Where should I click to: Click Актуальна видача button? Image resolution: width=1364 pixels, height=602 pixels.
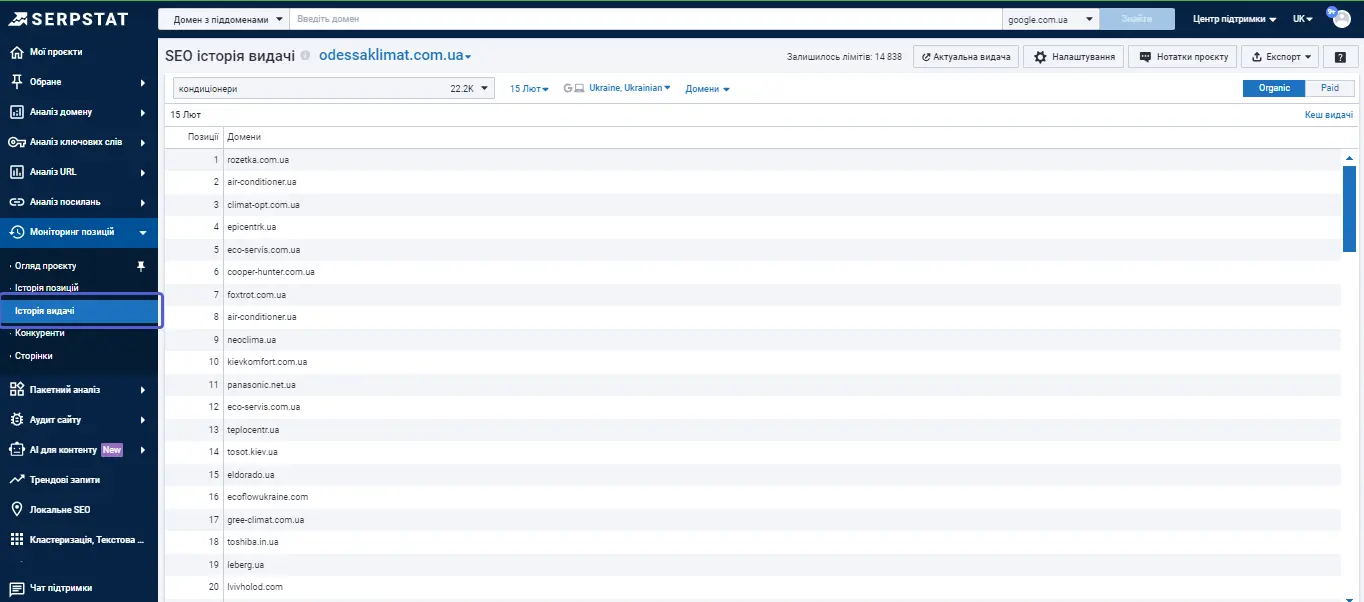[x=966, y=57]
